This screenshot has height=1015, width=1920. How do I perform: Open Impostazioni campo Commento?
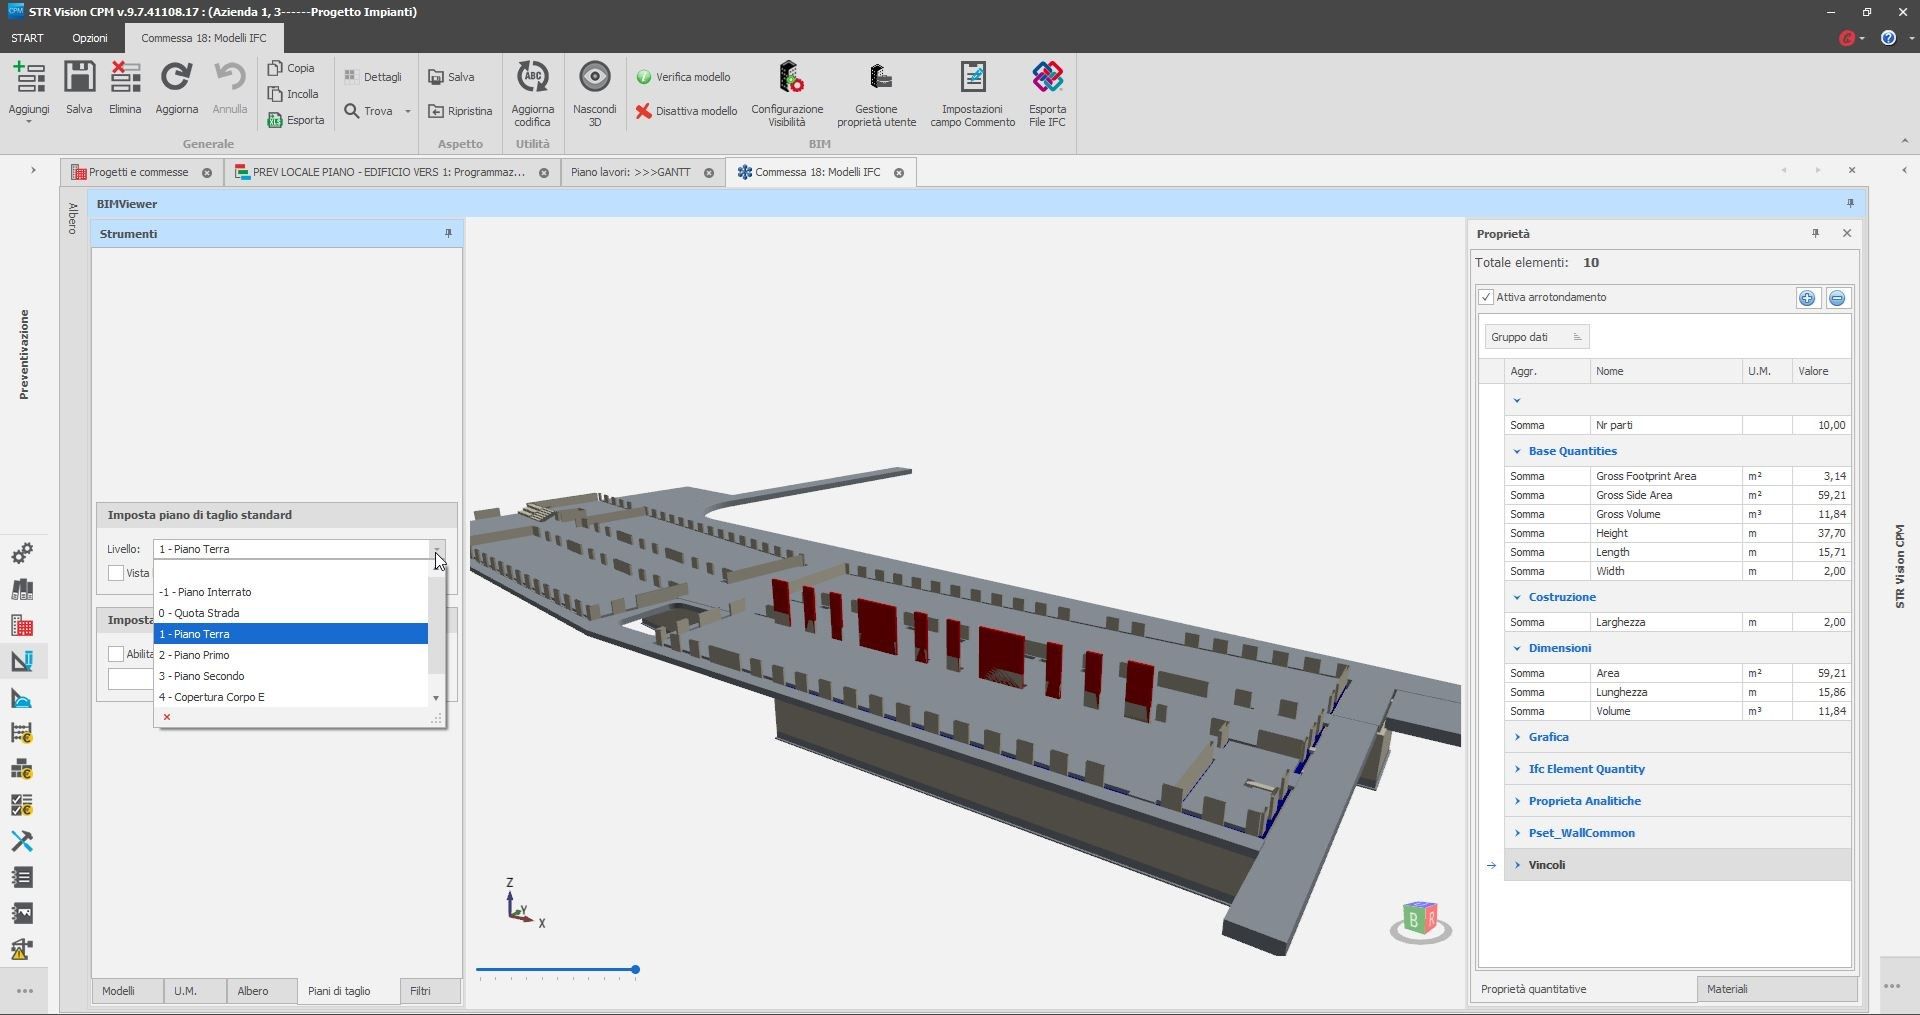[x=972, y=78]
